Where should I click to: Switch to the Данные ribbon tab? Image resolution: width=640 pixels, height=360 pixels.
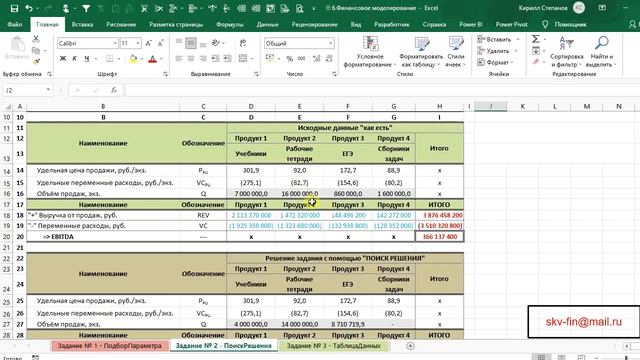pos(267,24)
